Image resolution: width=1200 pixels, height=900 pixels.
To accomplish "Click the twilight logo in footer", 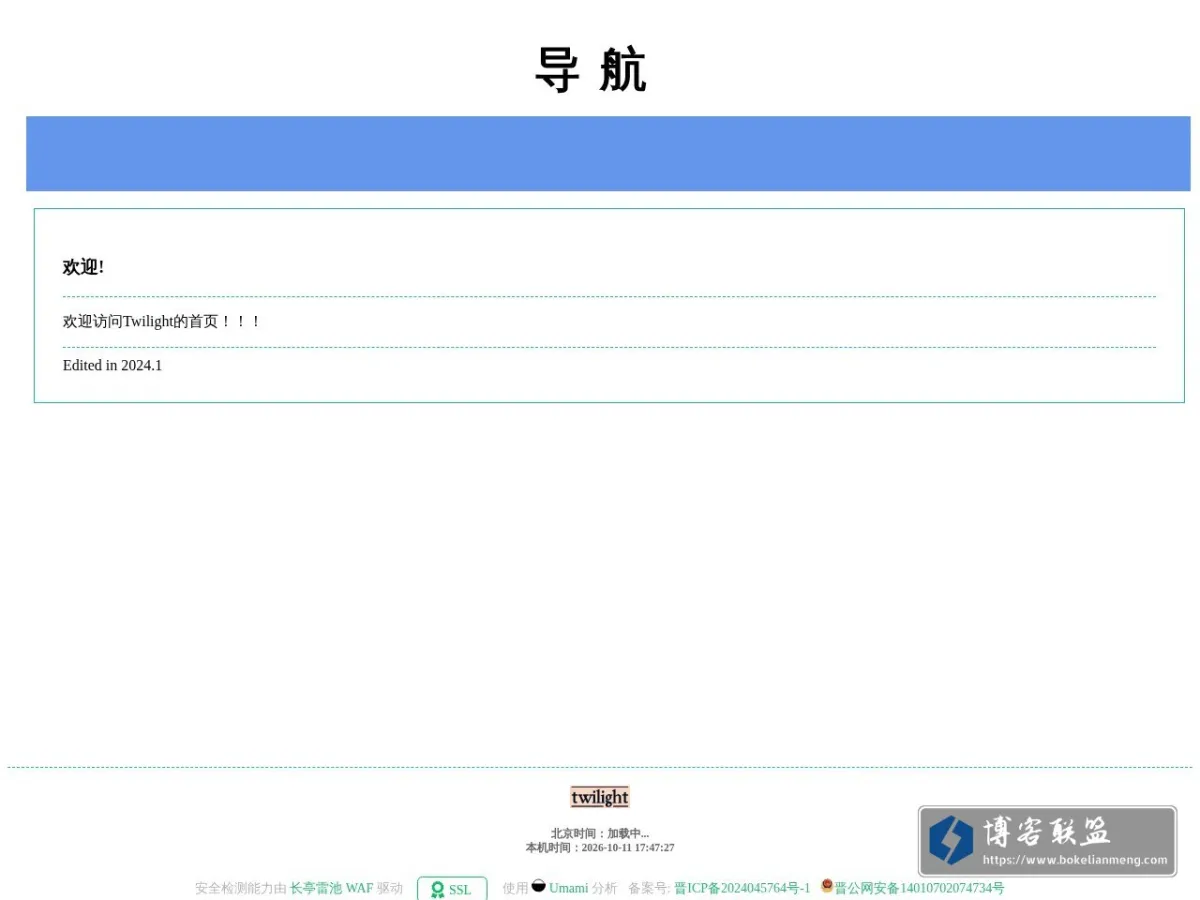I will tap(600, 797).
